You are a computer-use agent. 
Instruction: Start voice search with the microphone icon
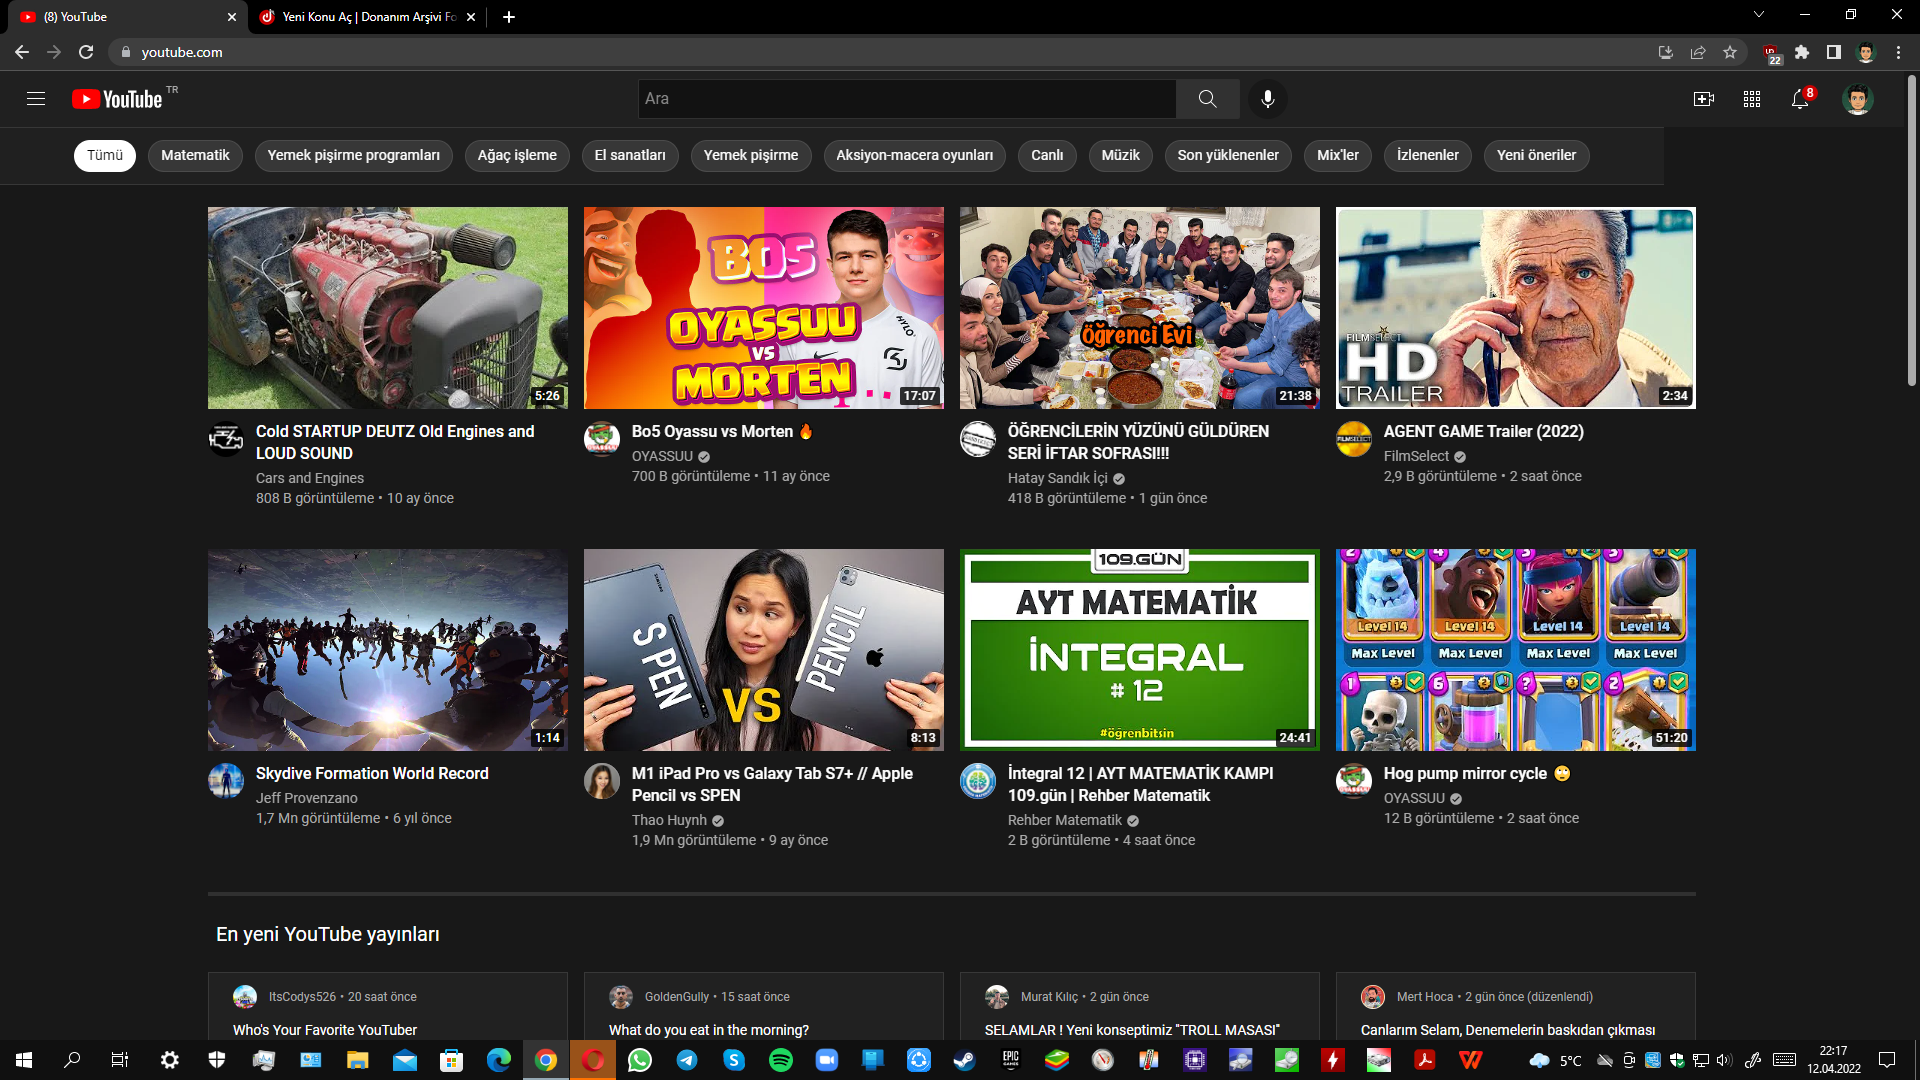tap(1267, 98)
